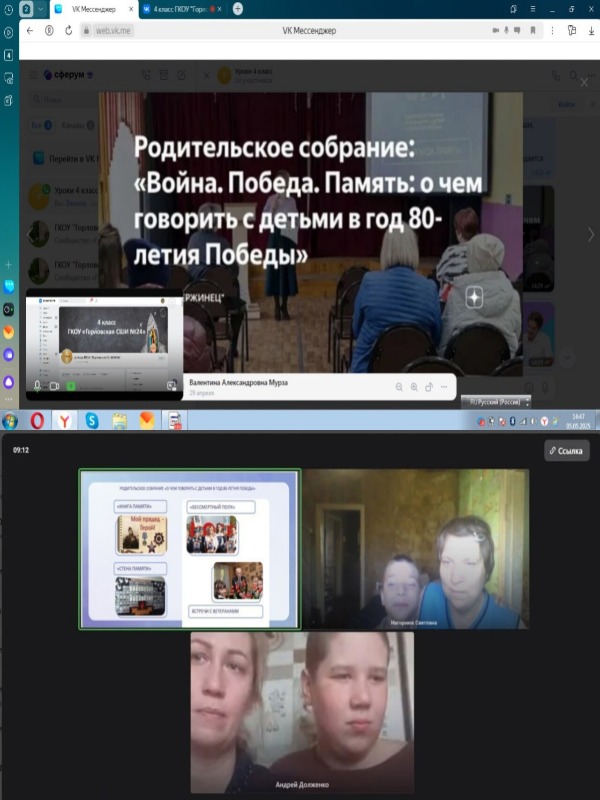Select the shared presentation video tile
This screenshot has height=800, width=600.
click(x=190, y=549)
